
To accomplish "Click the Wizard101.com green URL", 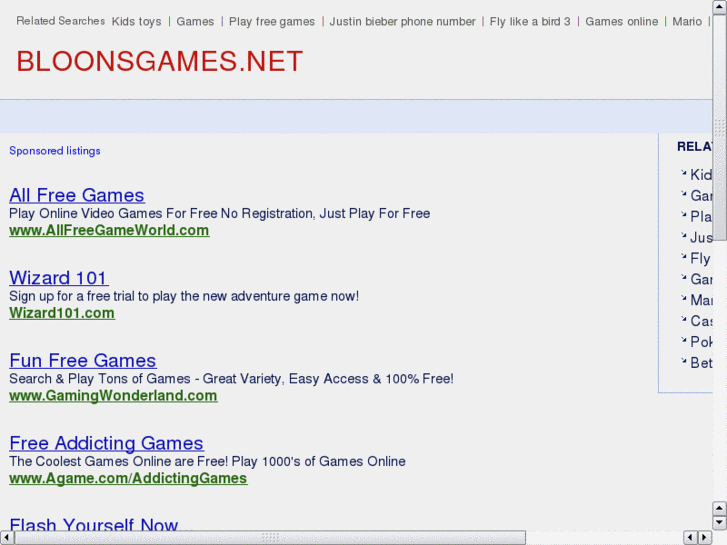I will [x=62, y=313].
